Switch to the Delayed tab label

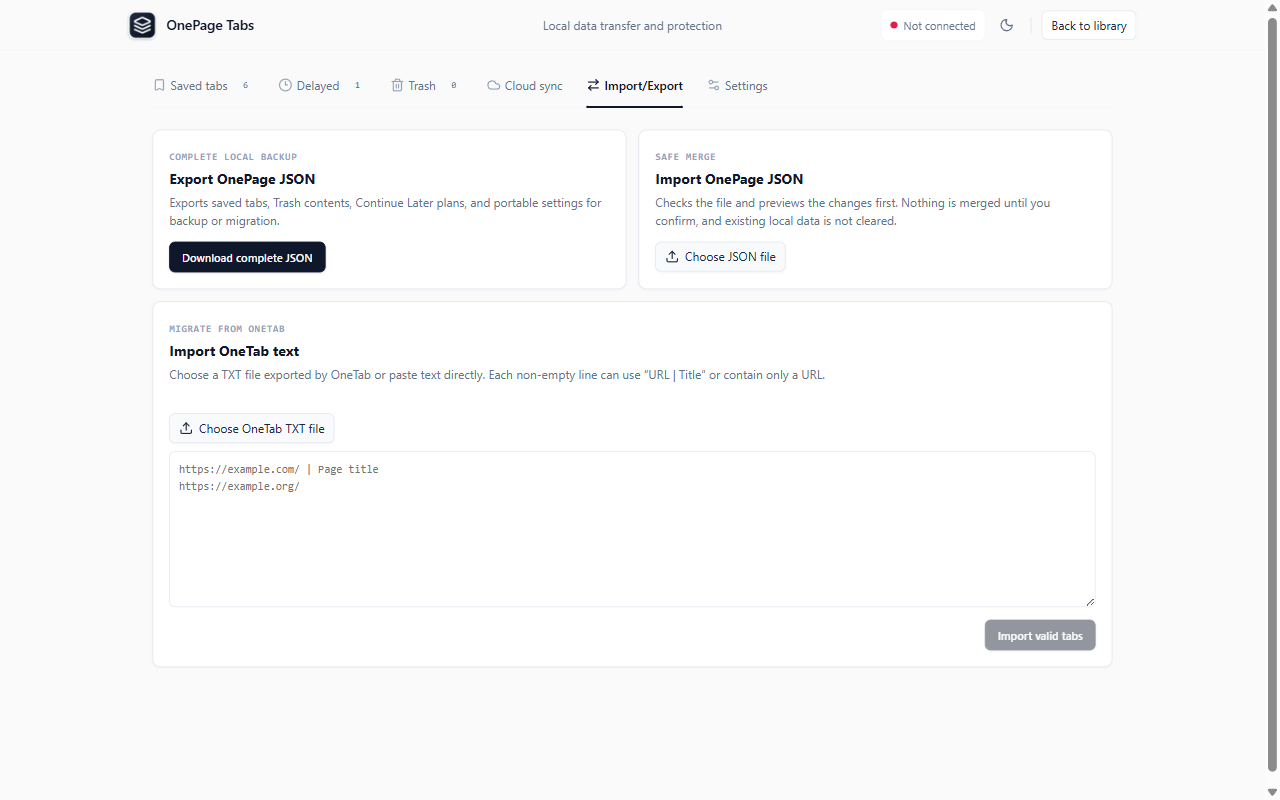[318, 86]
